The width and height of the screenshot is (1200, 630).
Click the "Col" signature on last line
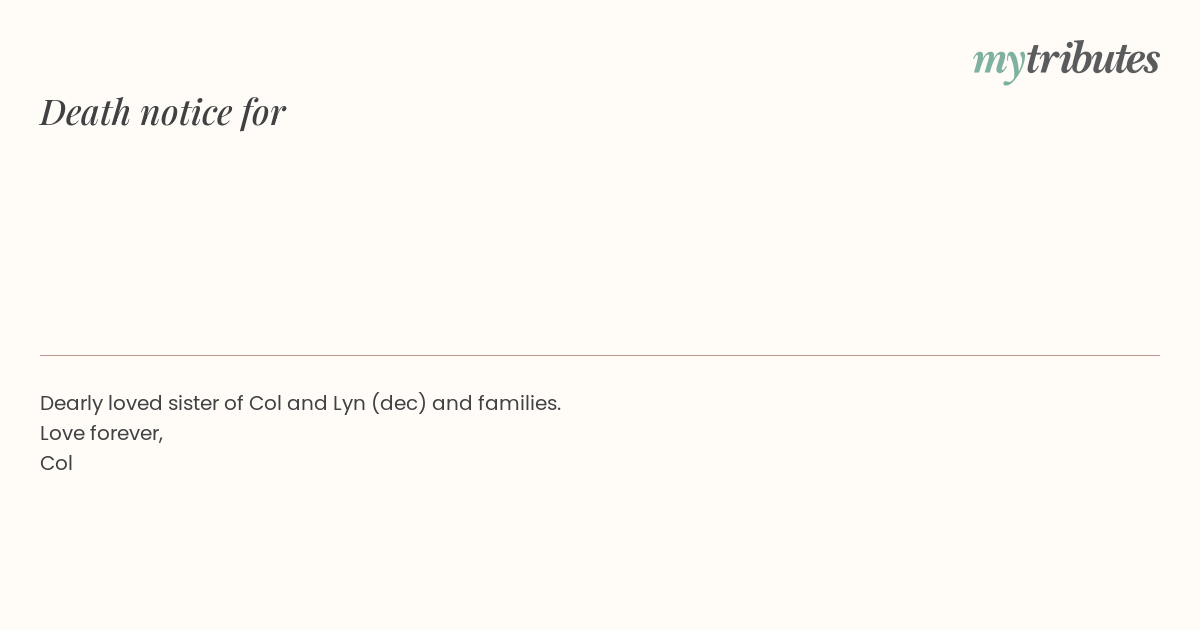56,463
